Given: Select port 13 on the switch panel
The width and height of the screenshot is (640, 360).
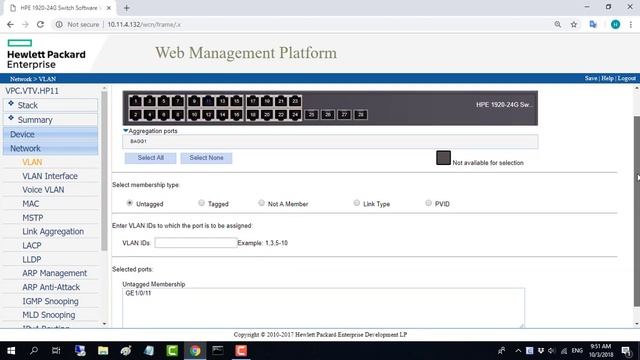Looking at the screenshot, I should coord(222,101).
